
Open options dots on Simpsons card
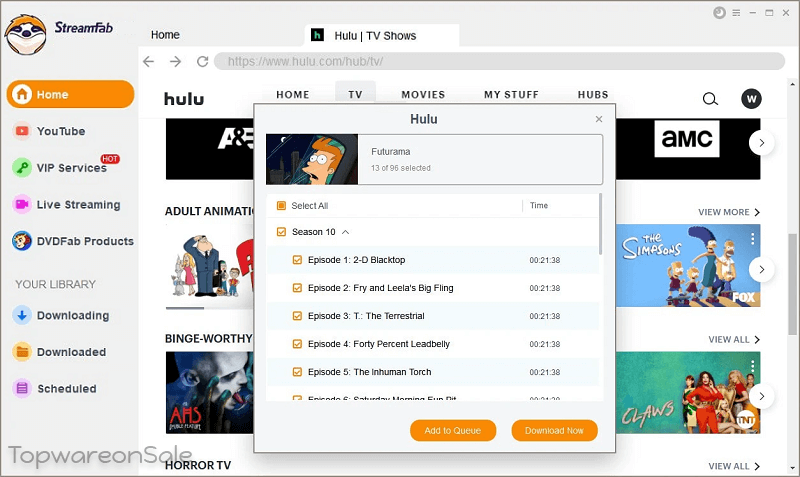752,238
